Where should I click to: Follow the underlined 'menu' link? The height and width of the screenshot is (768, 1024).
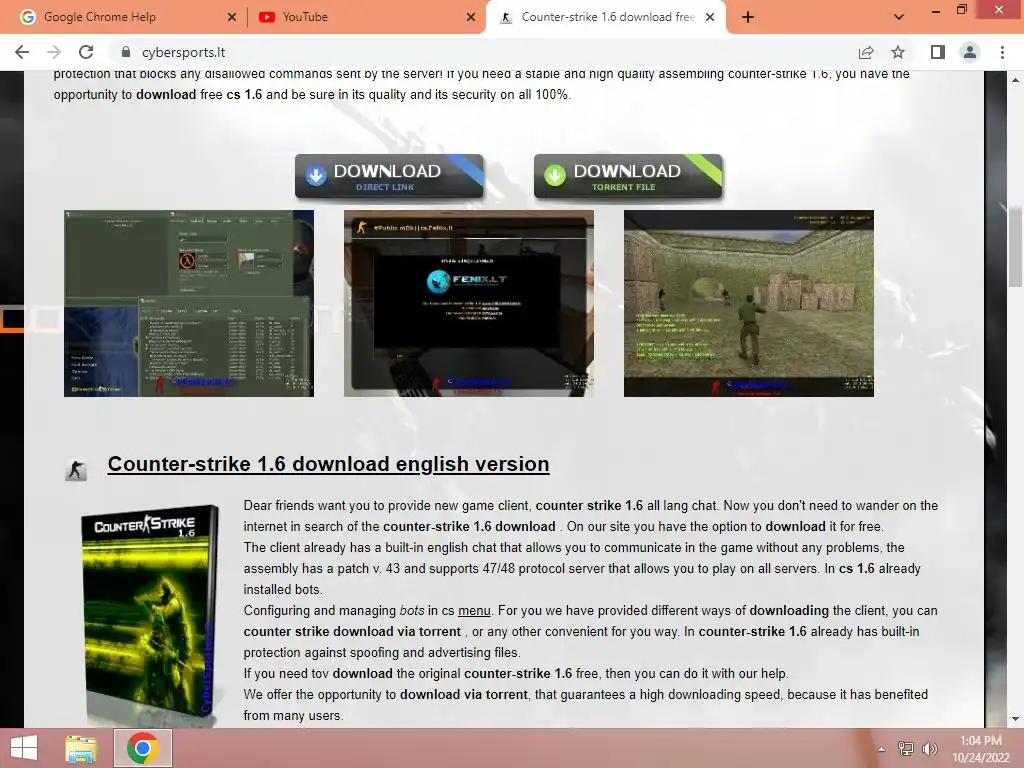474,611
